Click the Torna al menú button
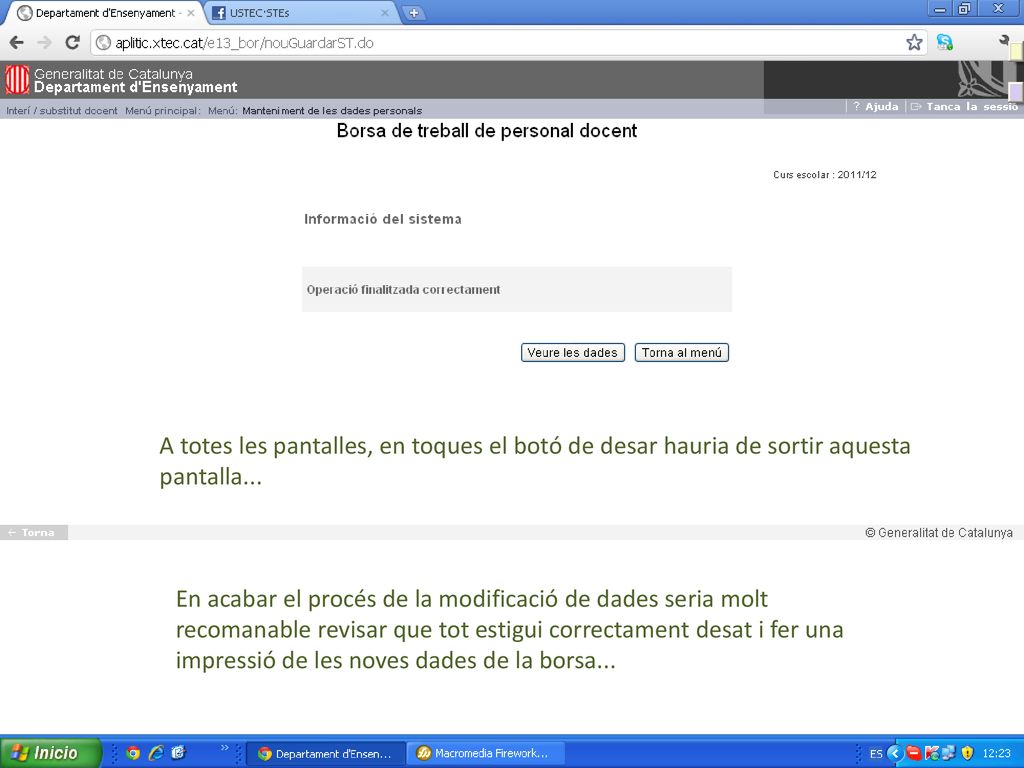Image resolution: width=1024 pixels, height=768 pixels. (682, 353)
